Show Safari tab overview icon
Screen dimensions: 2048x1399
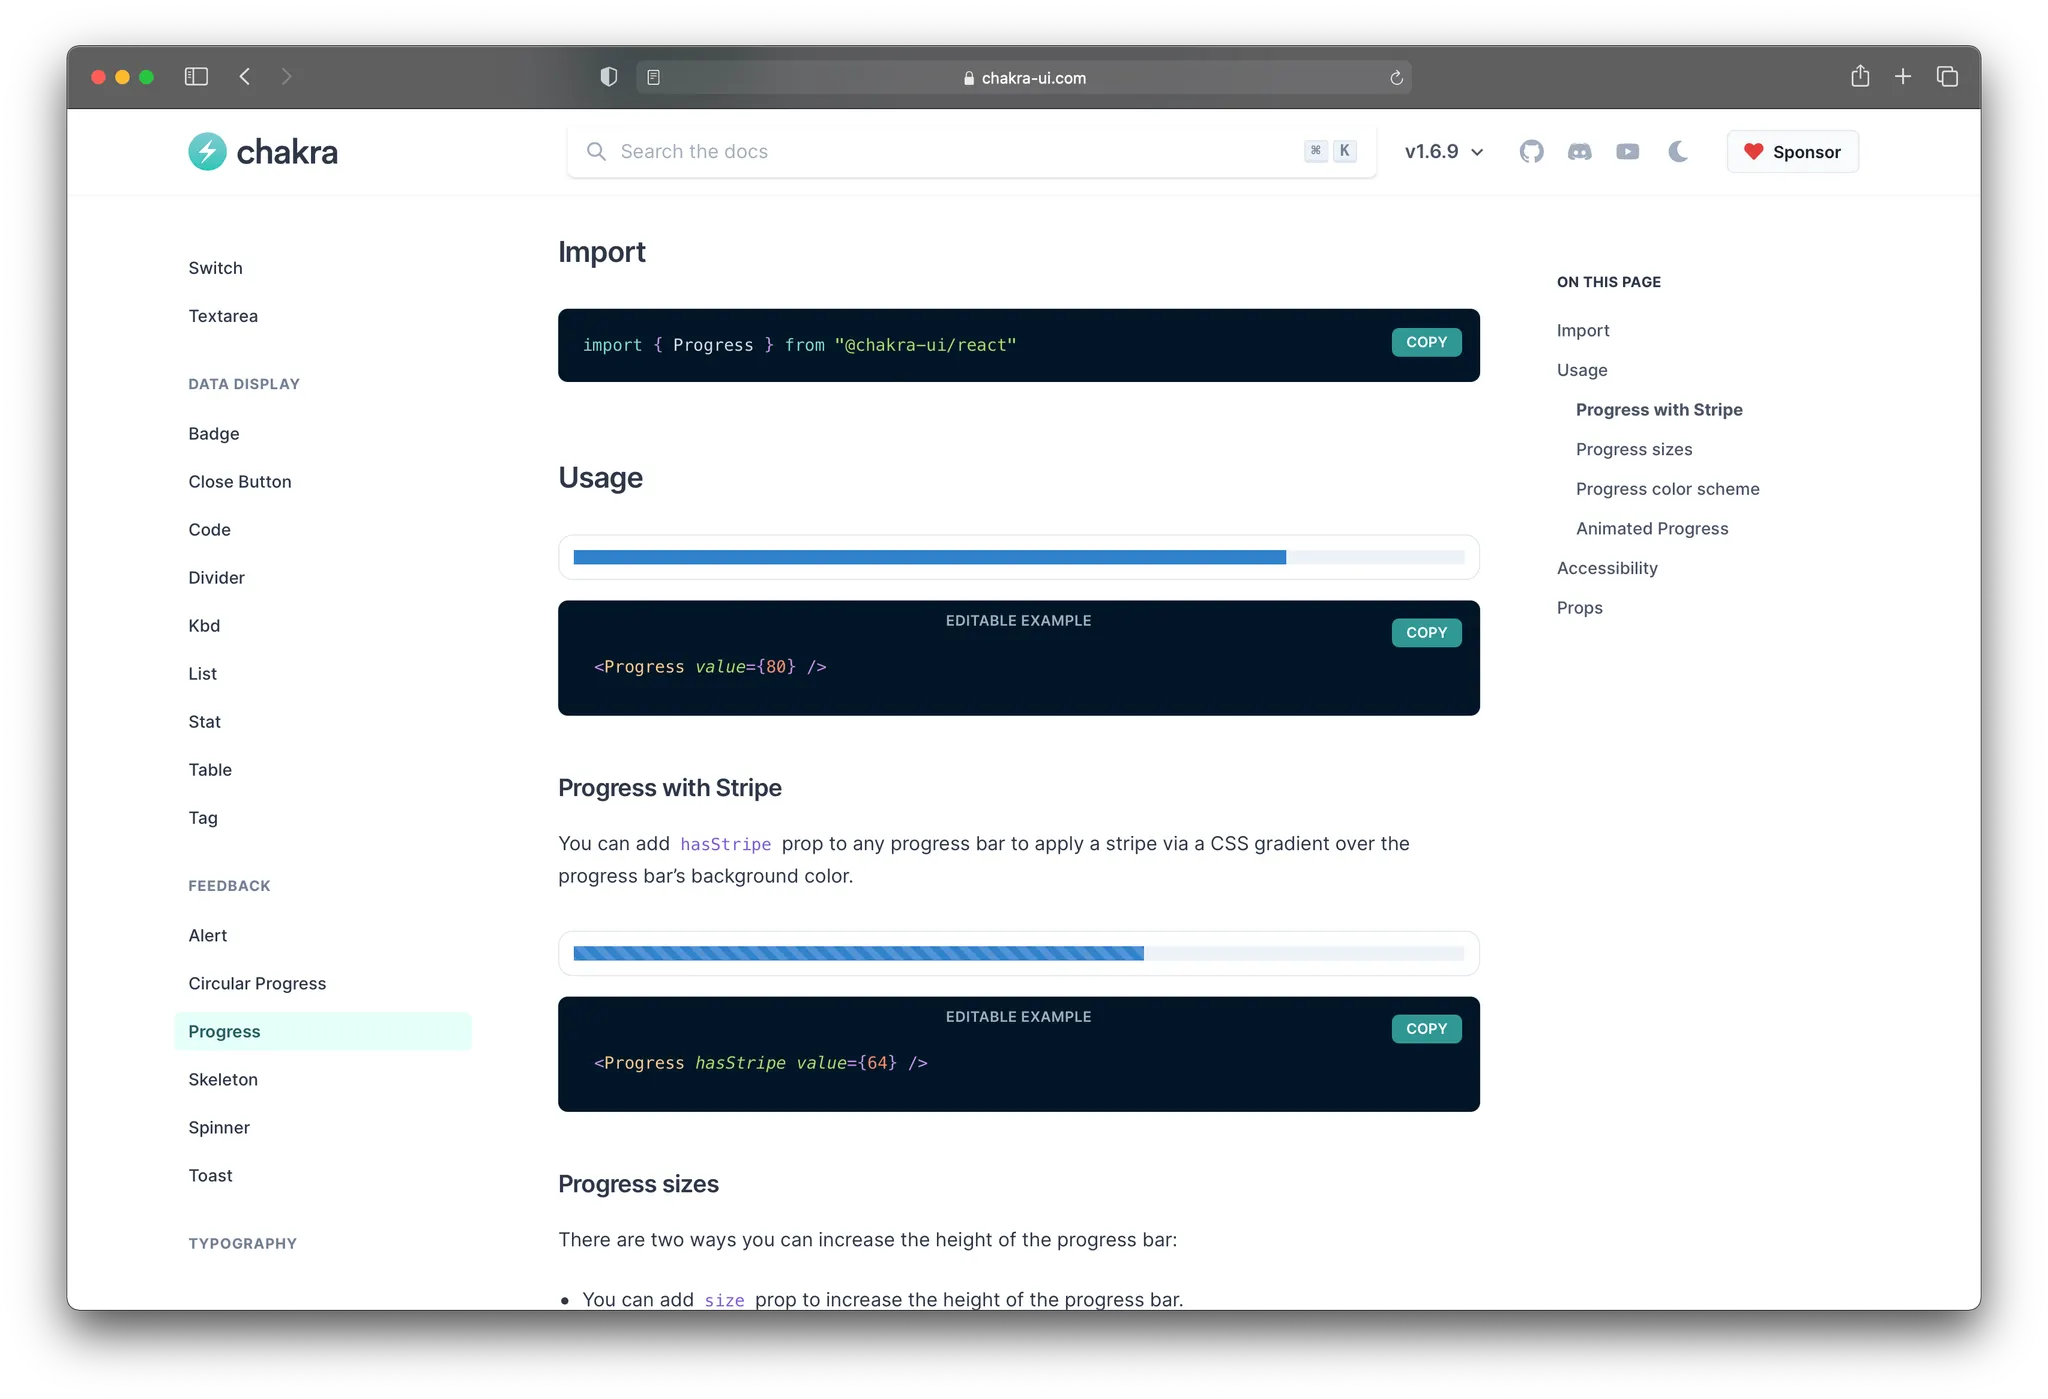click(1947, 77)
